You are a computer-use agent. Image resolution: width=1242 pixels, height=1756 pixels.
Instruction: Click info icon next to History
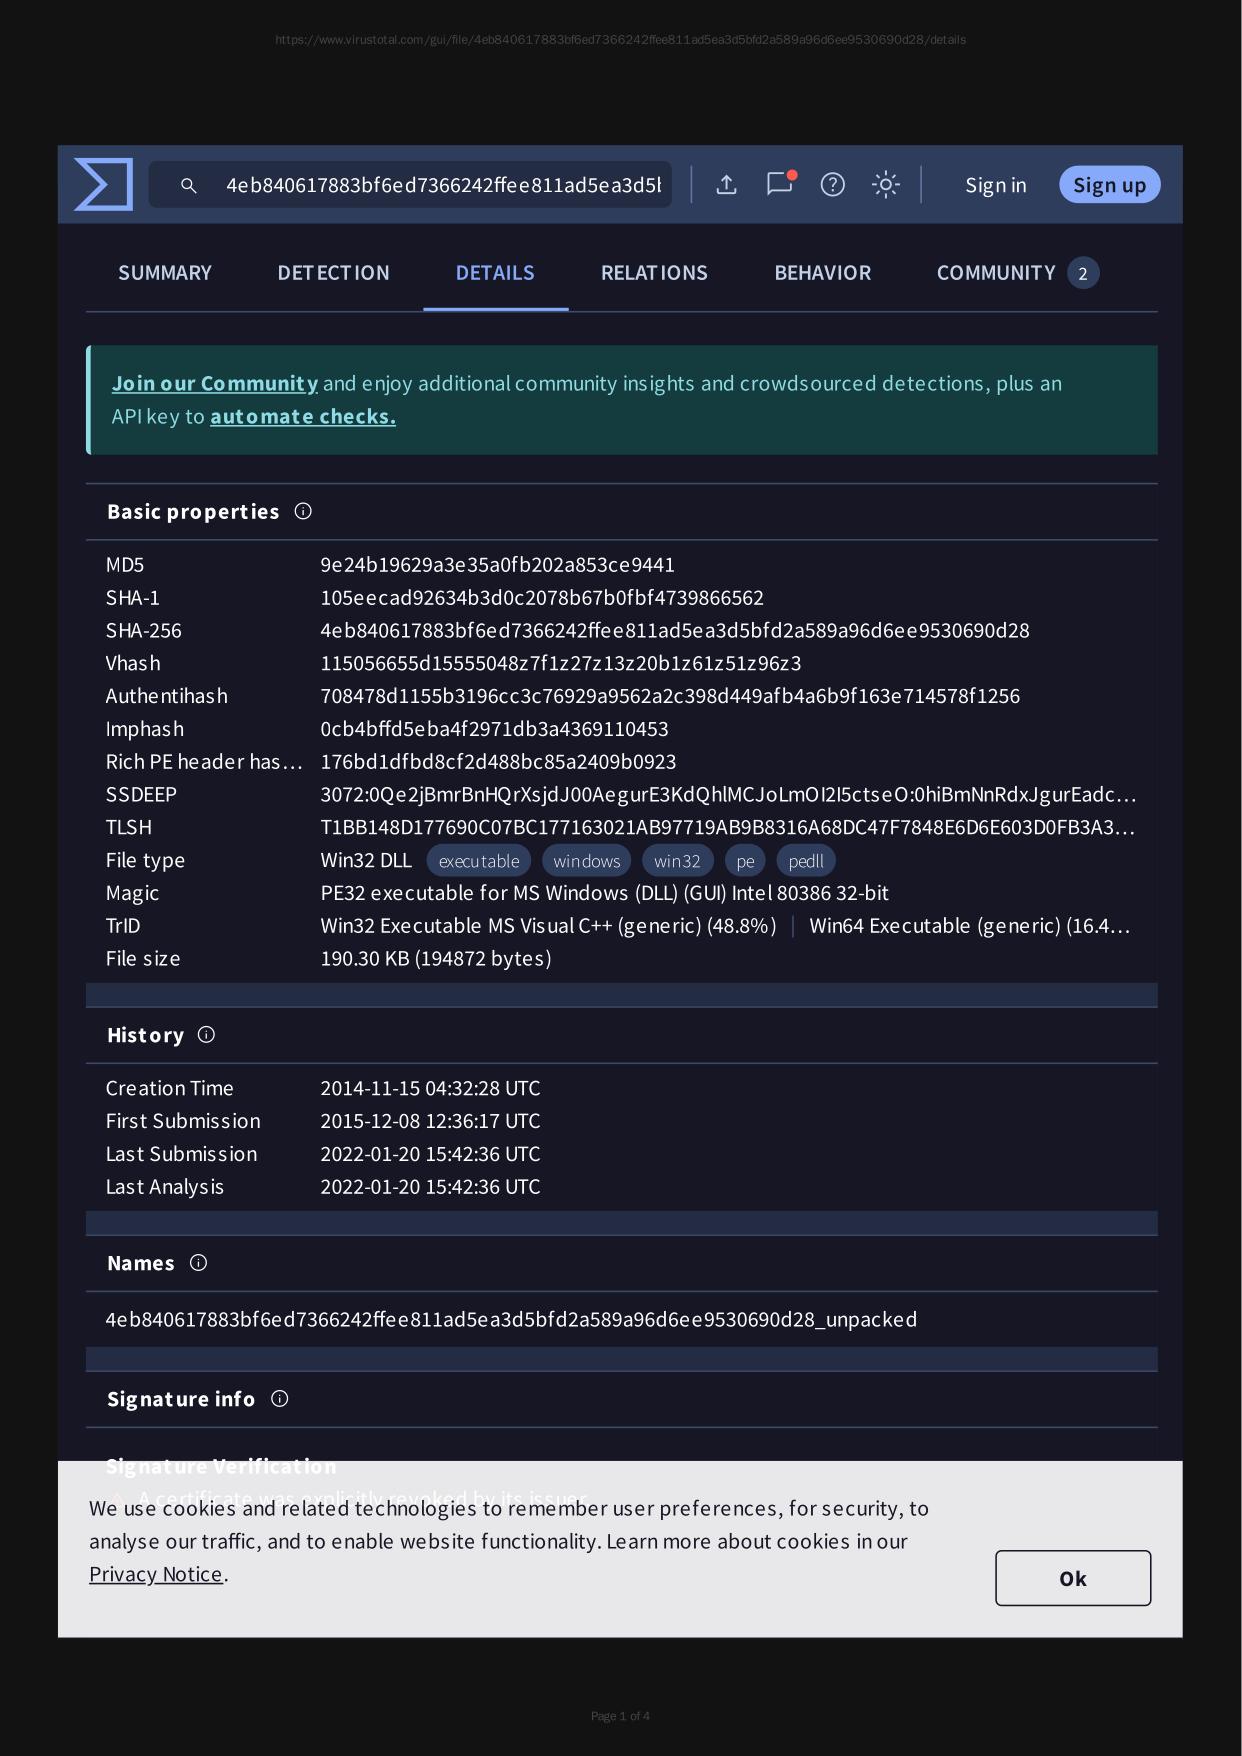206,1035
